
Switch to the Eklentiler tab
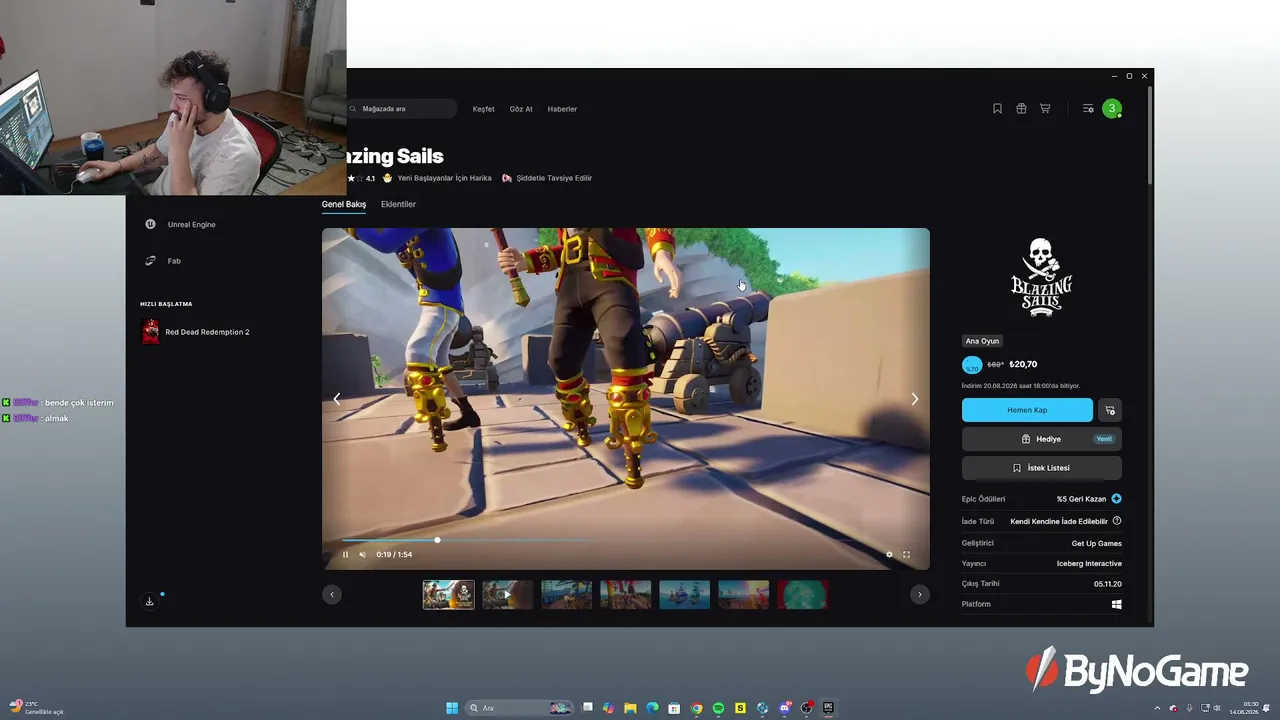tap(398, 204)
